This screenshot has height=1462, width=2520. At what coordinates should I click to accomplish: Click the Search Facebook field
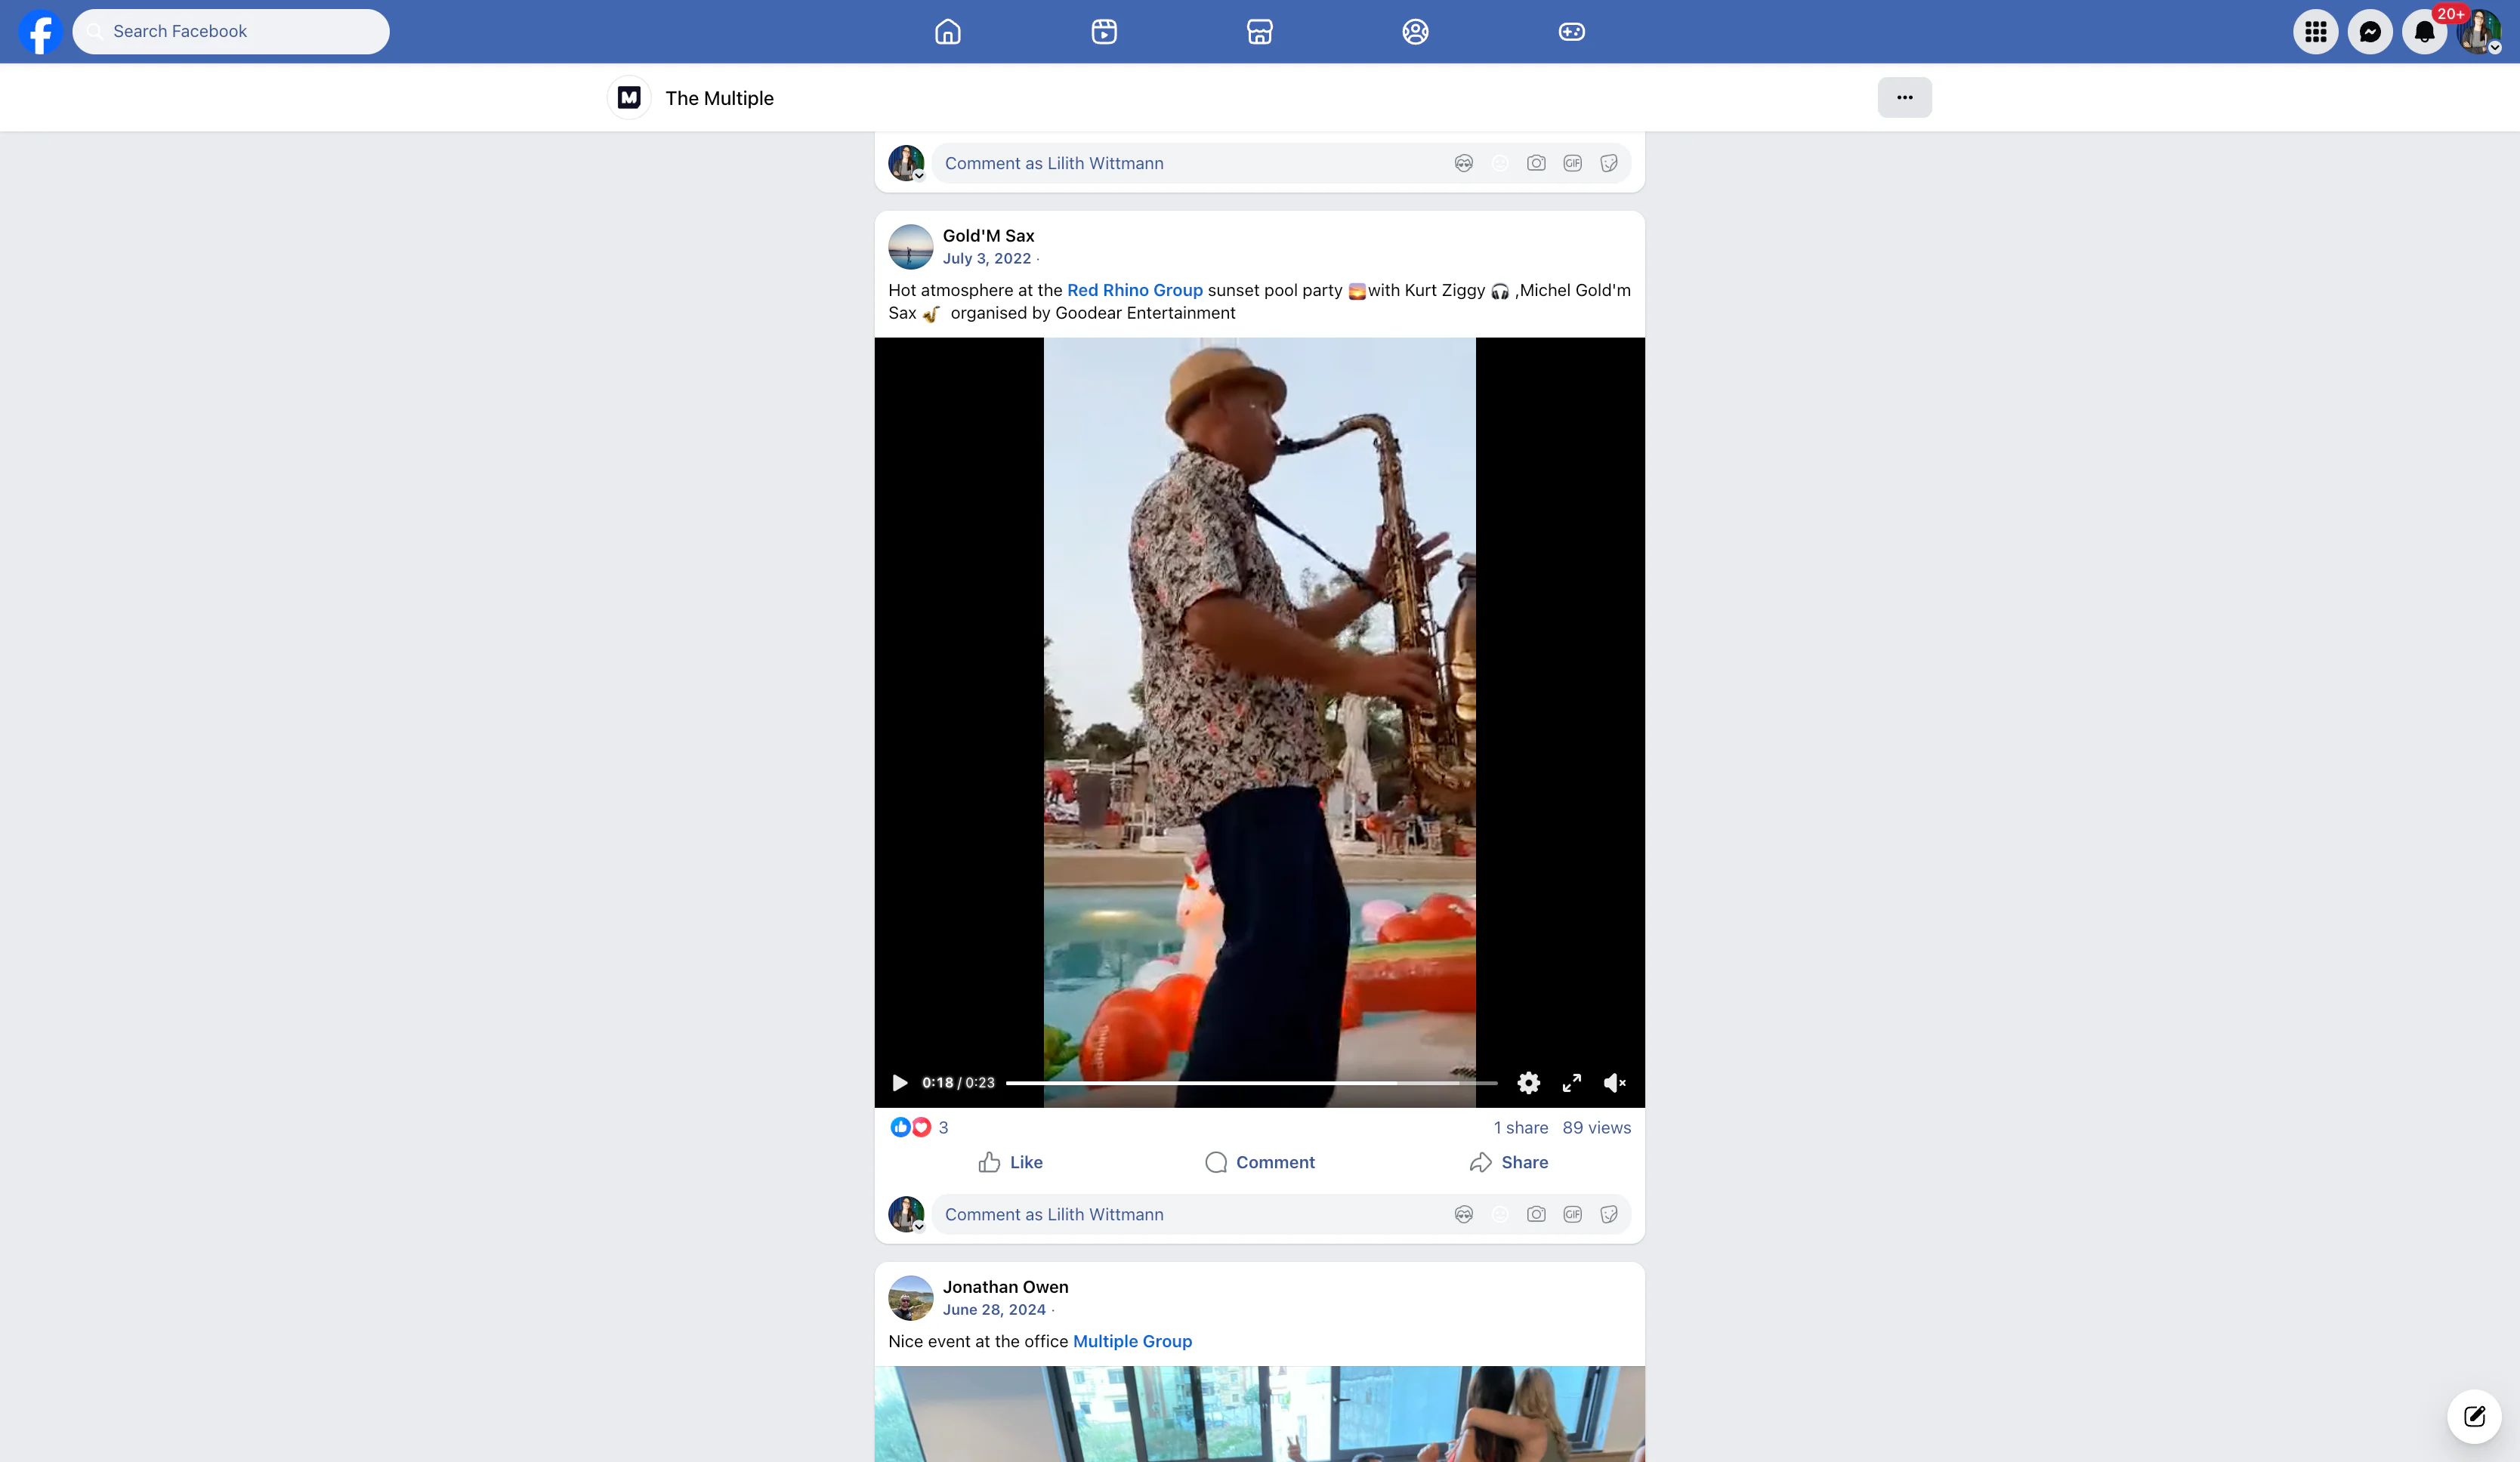pos(231,32)
